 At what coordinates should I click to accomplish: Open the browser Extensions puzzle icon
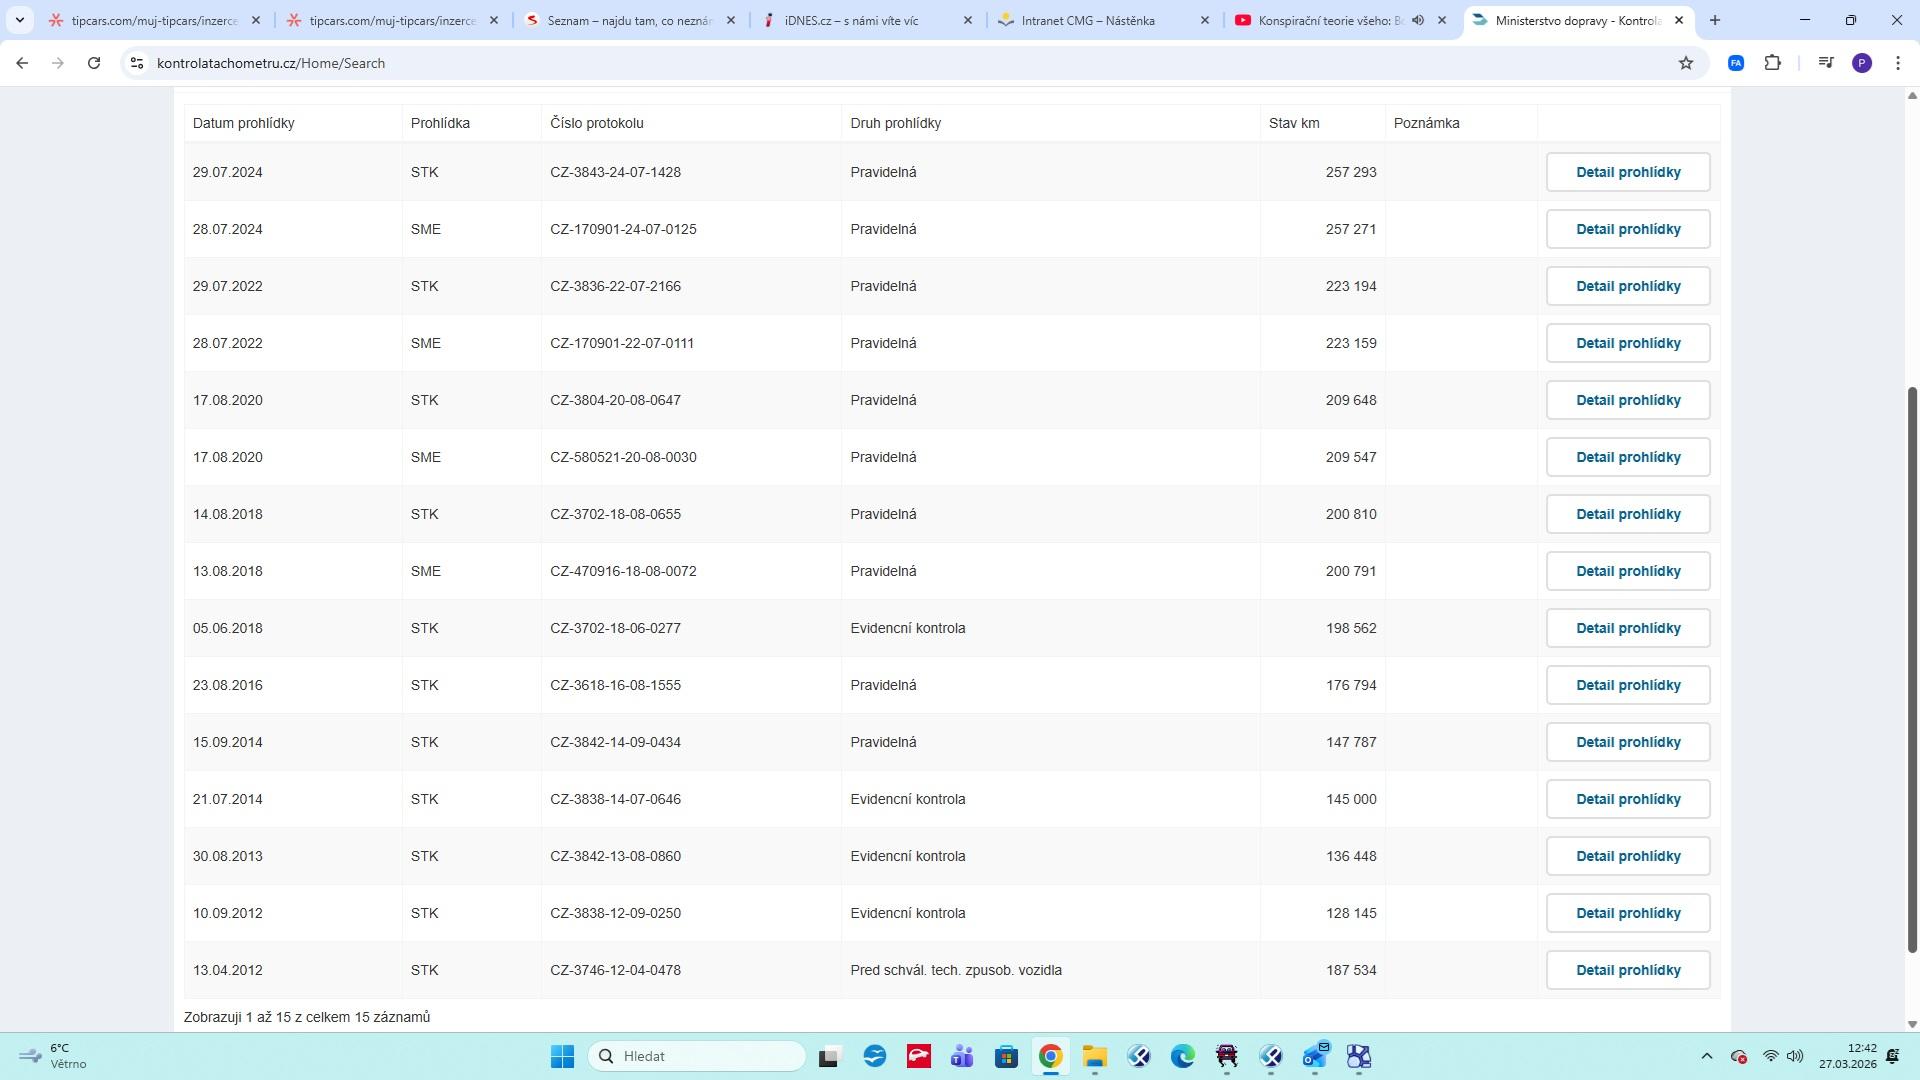tap(1772, 63)
